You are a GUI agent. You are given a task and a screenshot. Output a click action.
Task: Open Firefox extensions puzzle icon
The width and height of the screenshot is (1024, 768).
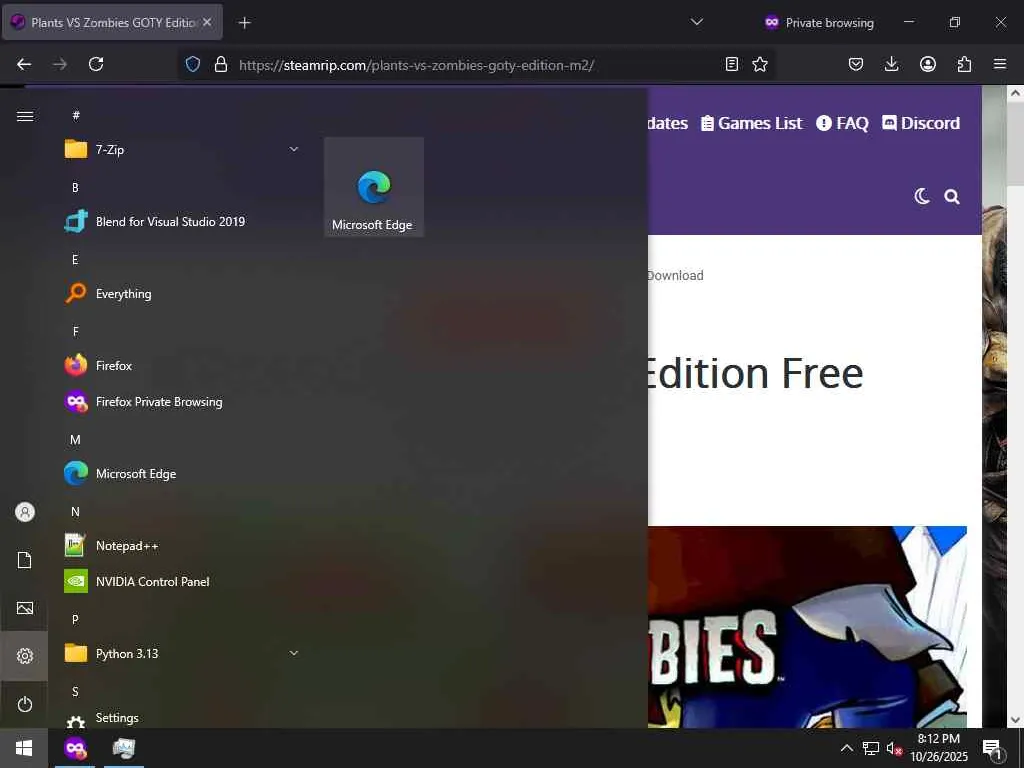(x=964, y=64)
